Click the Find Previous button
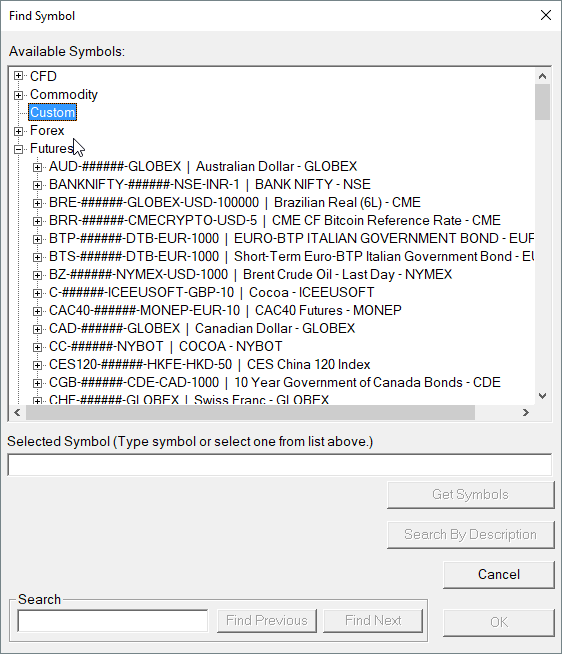This screenshot has width=562, height=654. pos(267,621)
